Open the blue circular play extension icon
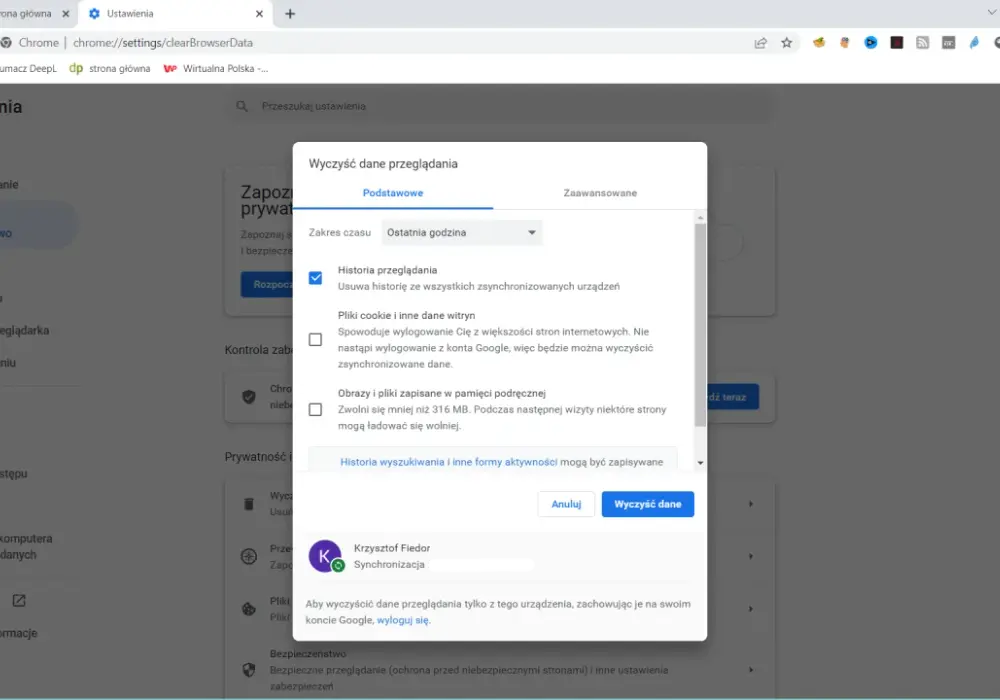The height and width of the screenshot is (700, 1000). pyautogui.click(x=871, y=43)
